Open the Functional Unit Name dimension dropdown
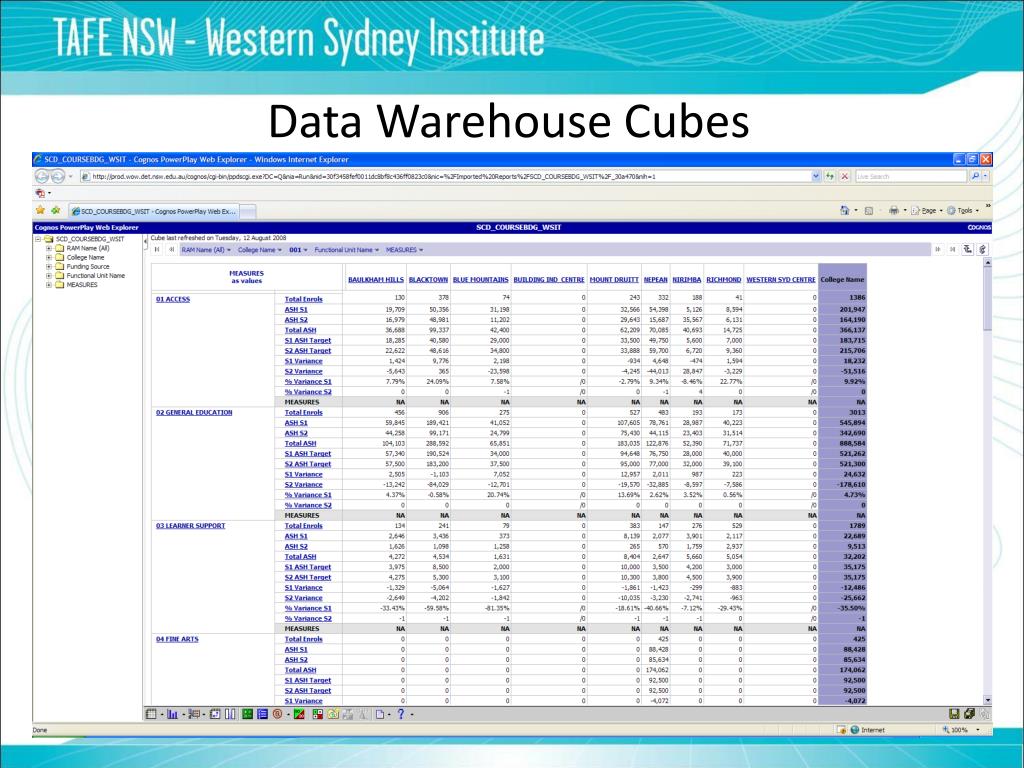 click(347, 249)
